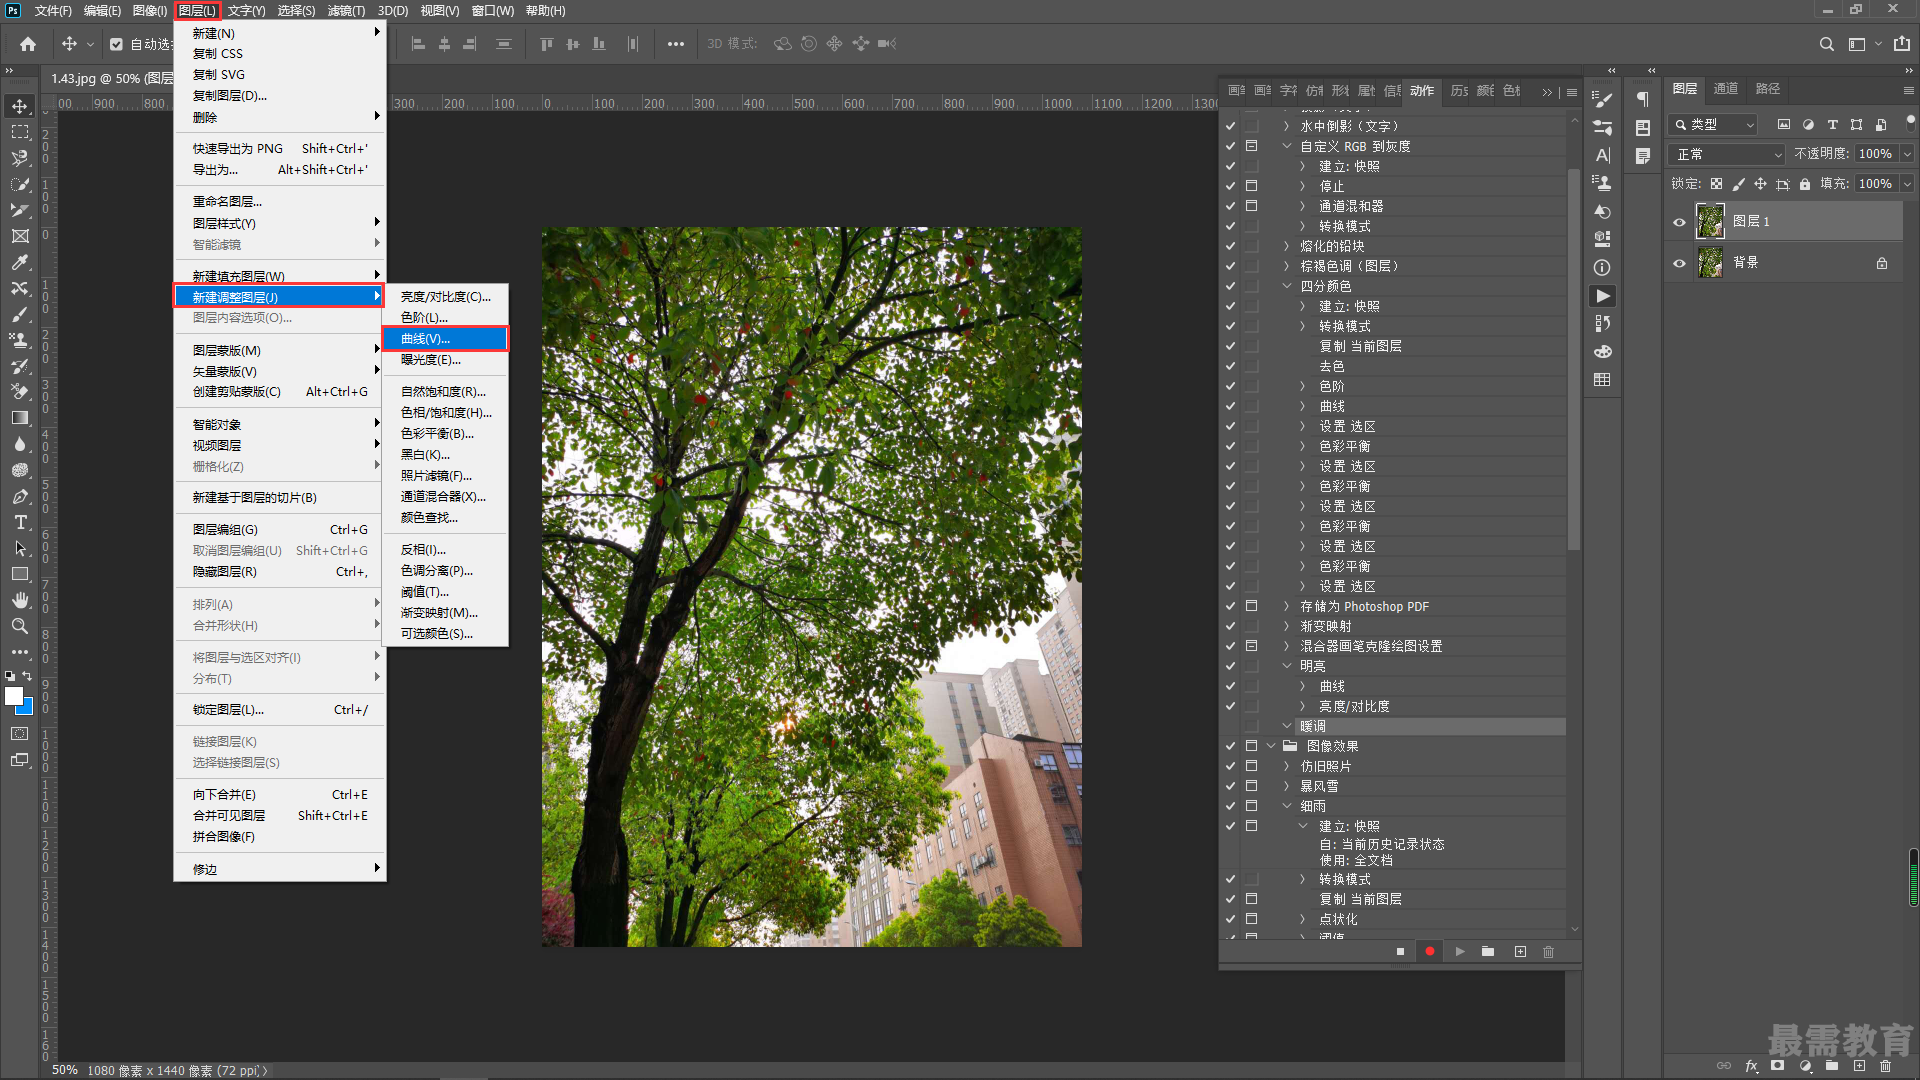Screen dimensions: 1920x1080
Task: Select the Eyedropper tool
Action: coord(20,262)
